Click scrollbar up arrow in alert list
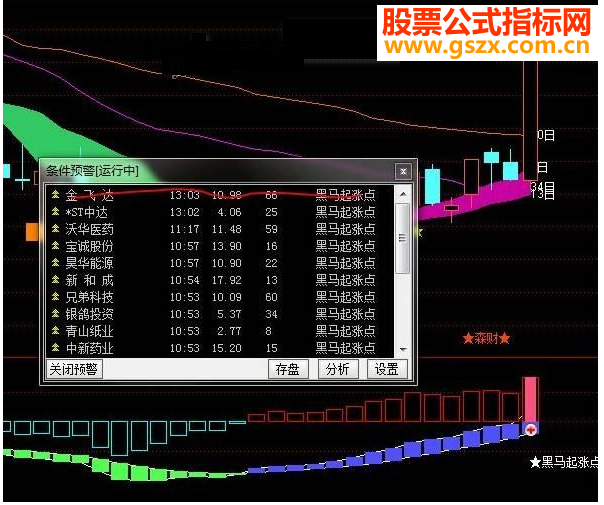 click(403, 195)
